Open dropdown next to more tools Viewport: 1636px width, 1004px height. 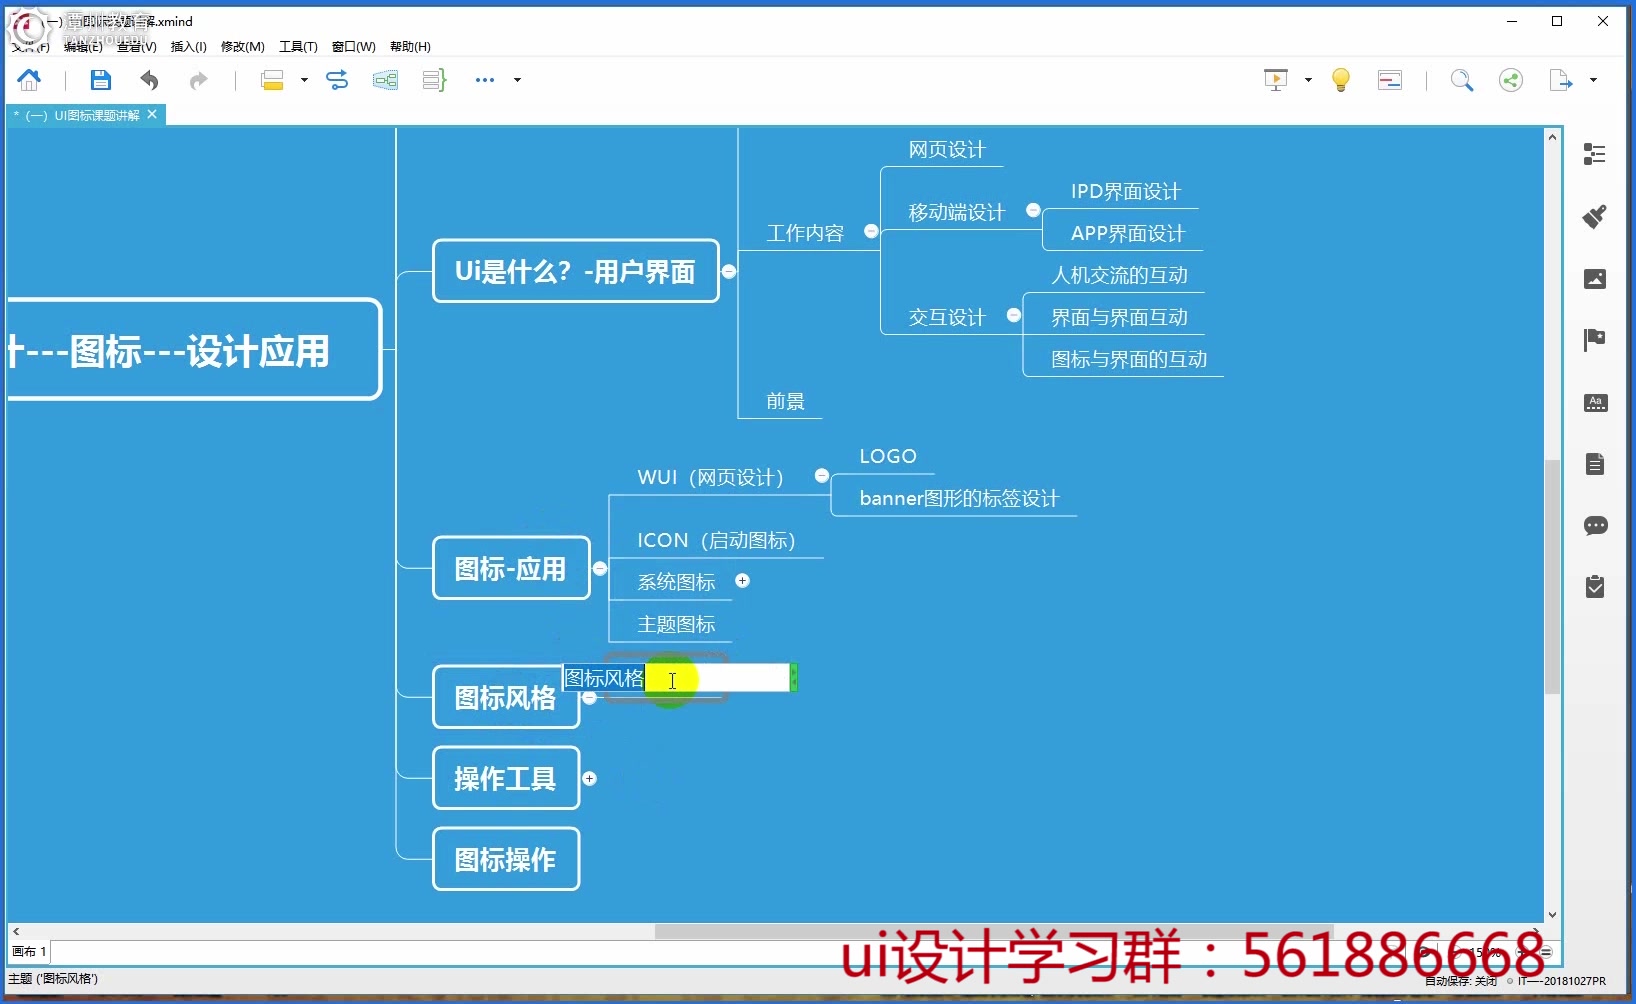[517, 80]
